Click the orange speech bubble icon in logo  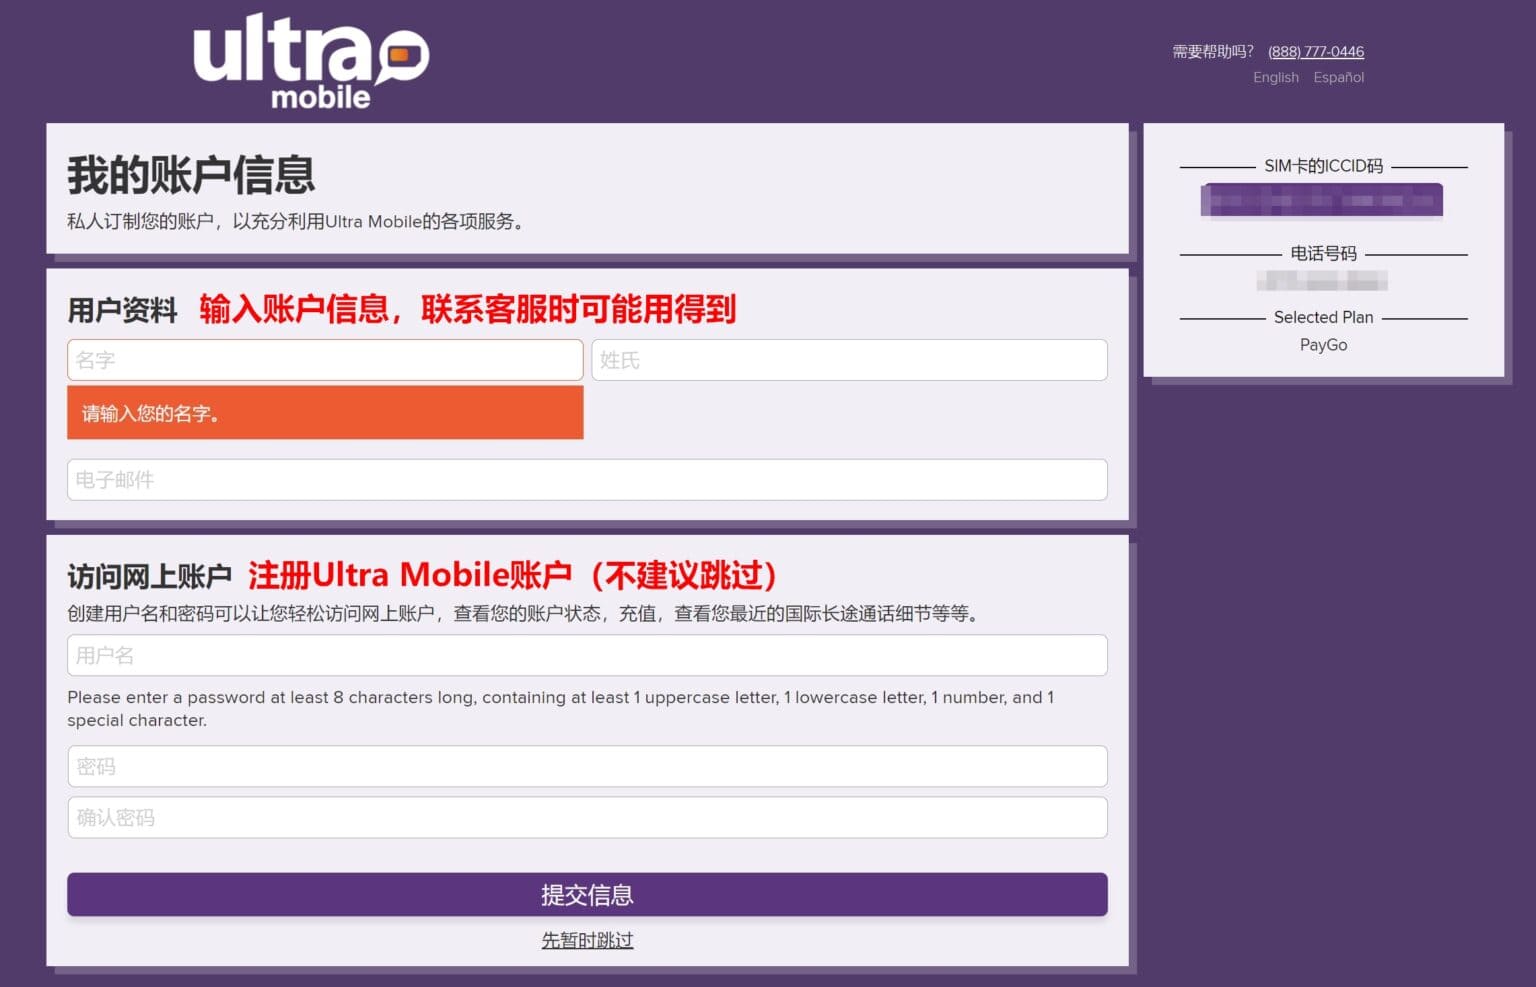coord(403,56)
